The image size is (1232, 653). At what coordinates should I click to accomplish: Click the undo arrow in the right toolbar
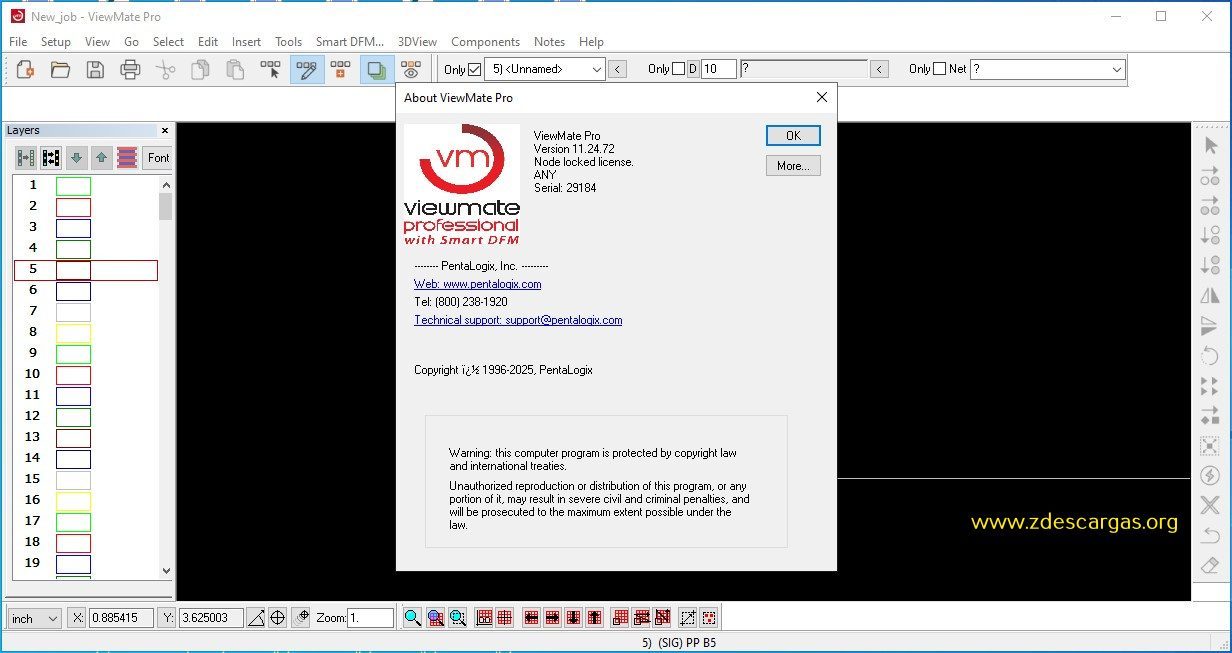pos(1210,535)
